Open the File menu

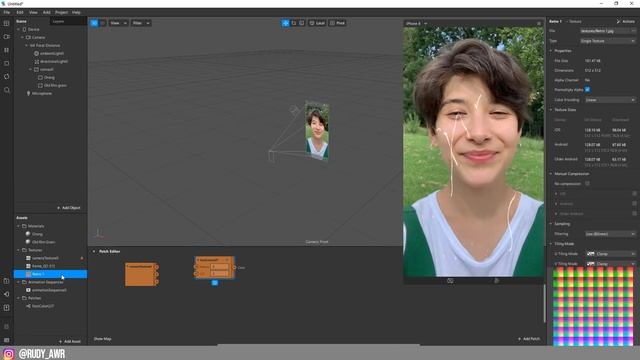[7, 12]
